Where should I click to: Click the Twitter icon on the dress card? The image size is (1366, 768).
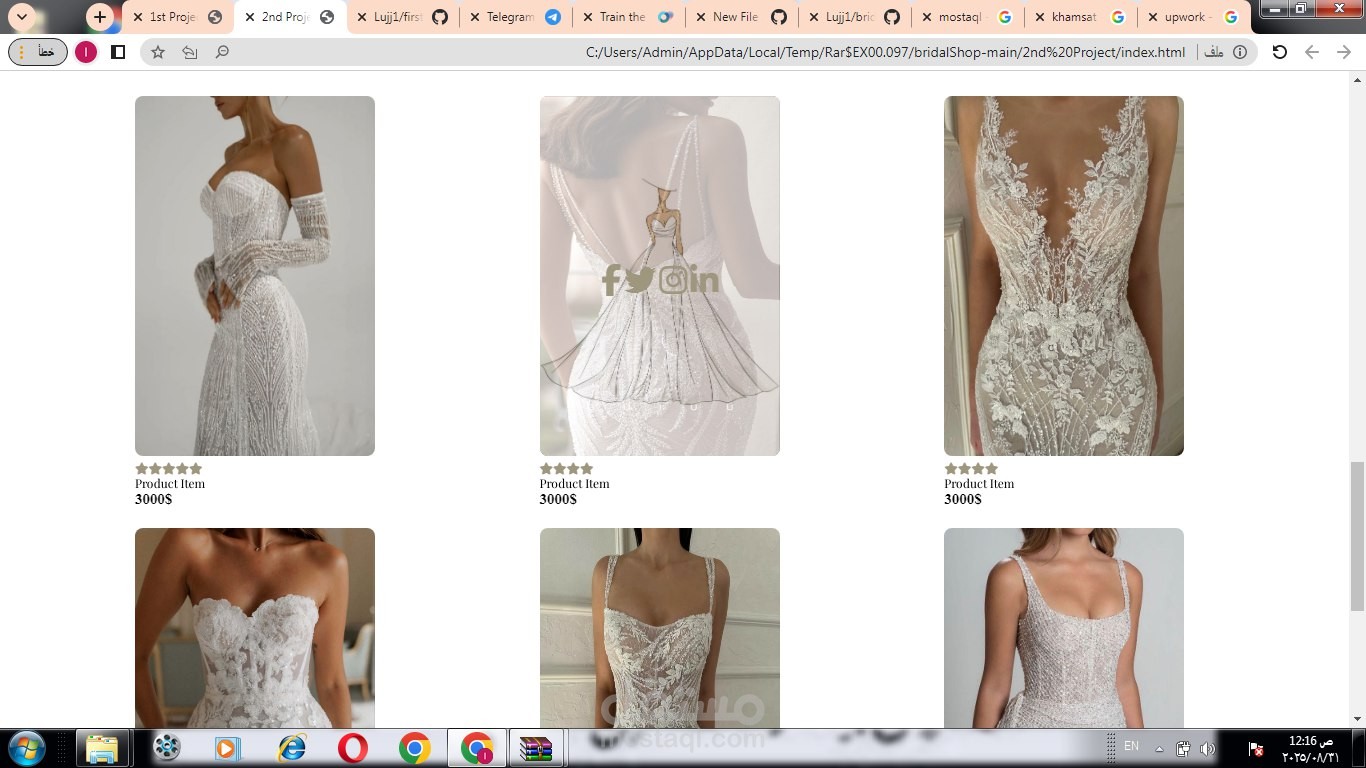pos(639,280)
